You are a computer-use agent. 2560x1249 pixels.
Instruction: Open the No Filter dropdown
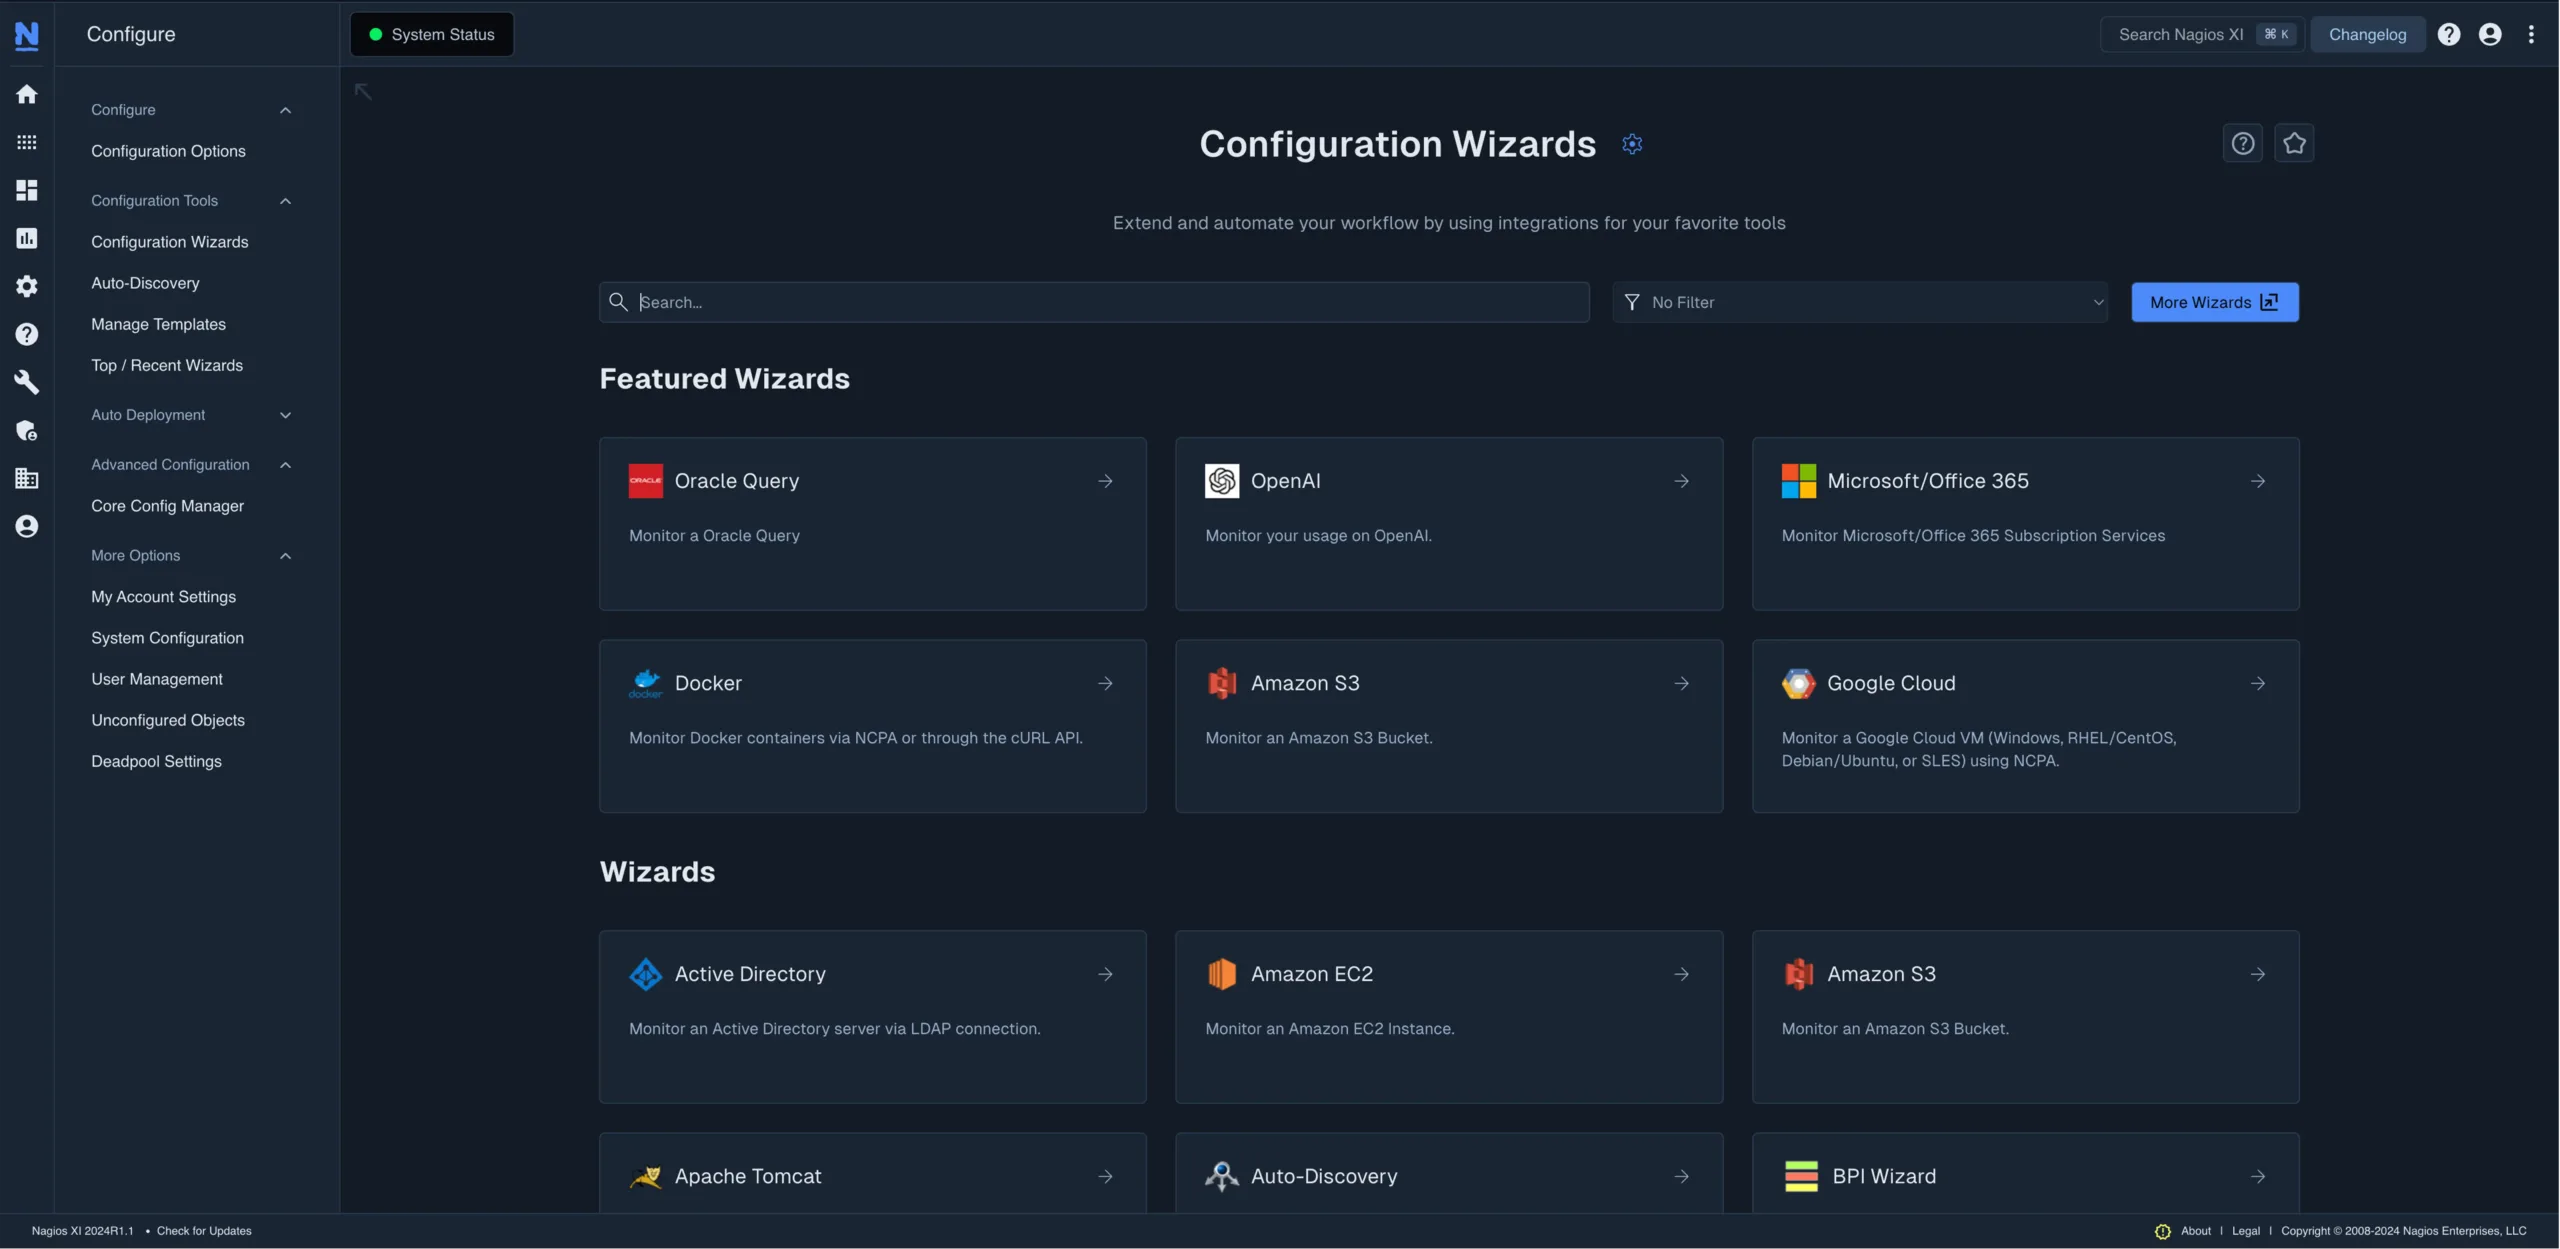click(1860, 302)
